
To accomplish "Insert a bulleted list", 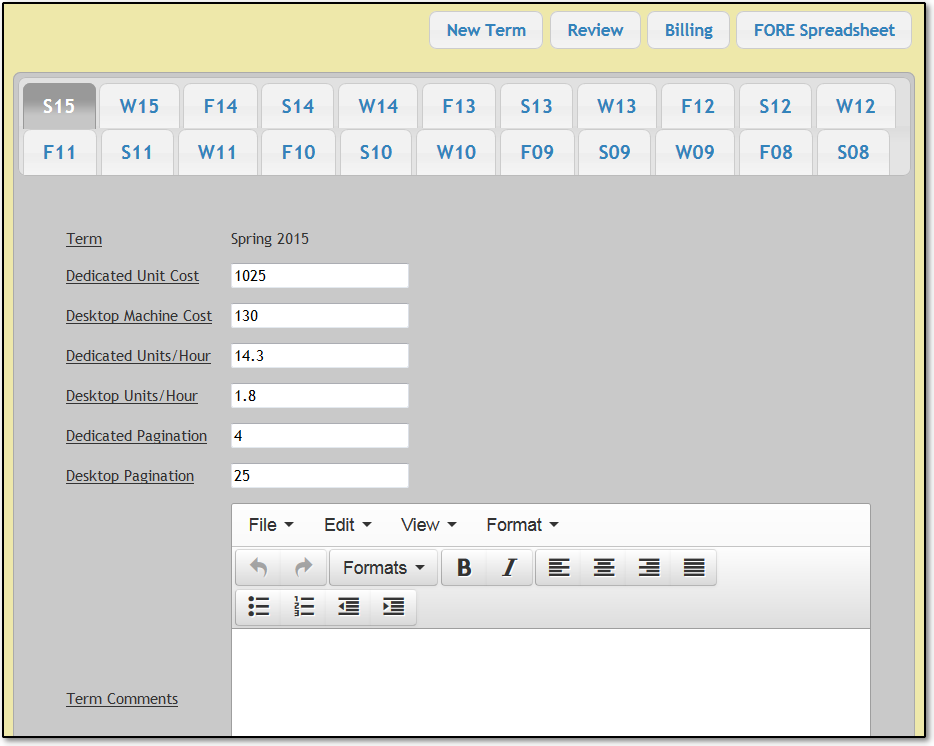I will [259, 607].
